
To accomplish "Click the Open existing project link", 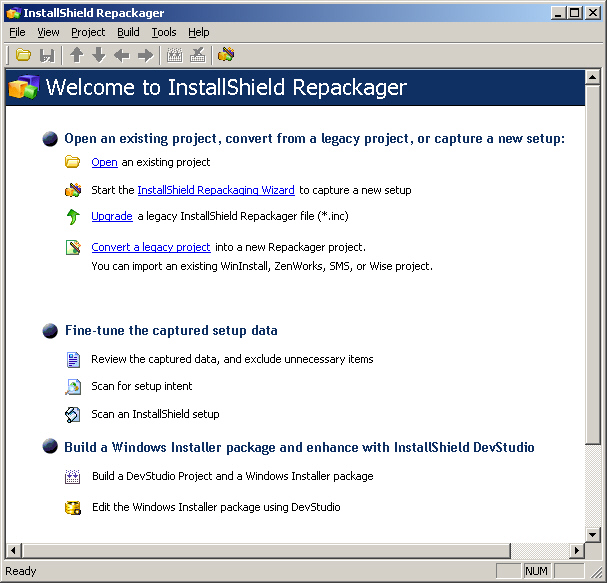I will tap(104, 162).
